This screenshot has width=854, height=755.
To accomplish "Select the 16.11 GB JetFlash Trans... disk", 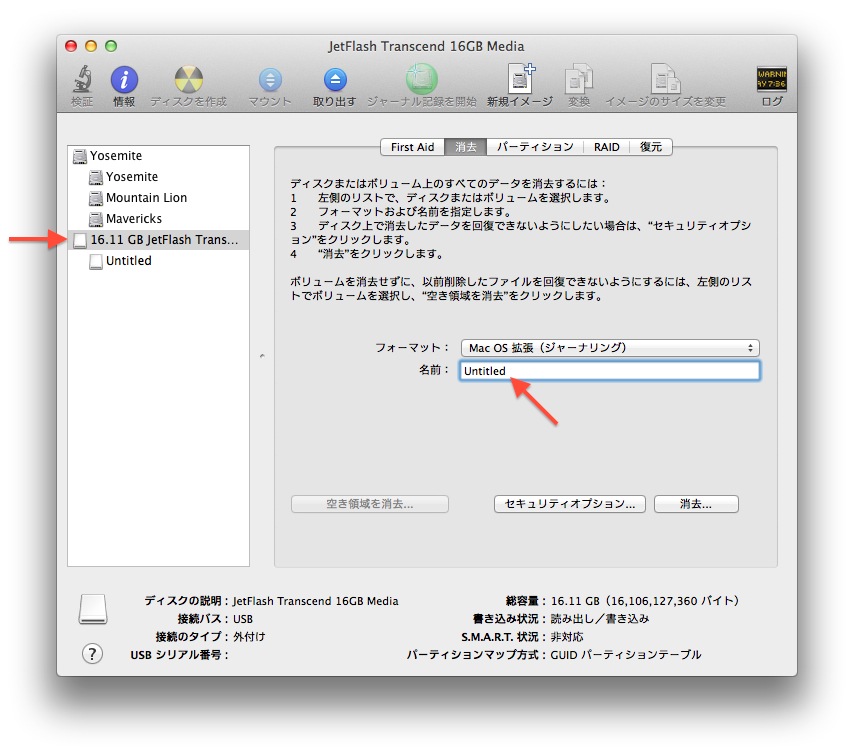I will coord(158,240).
